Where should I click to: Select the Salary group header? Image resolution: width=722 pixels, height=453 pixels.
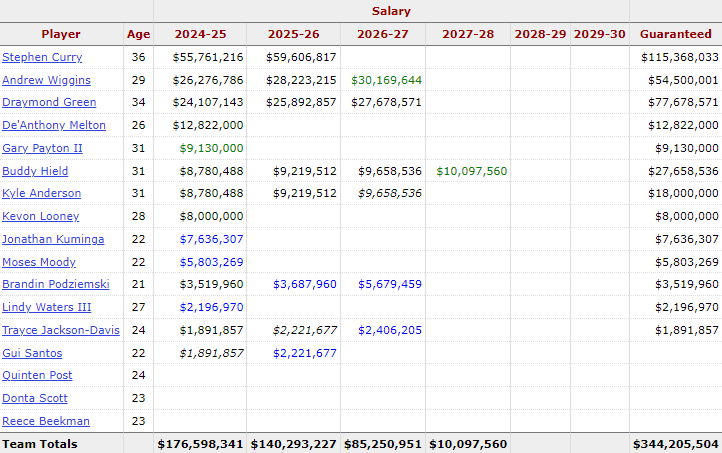click(x=391, y=11)
